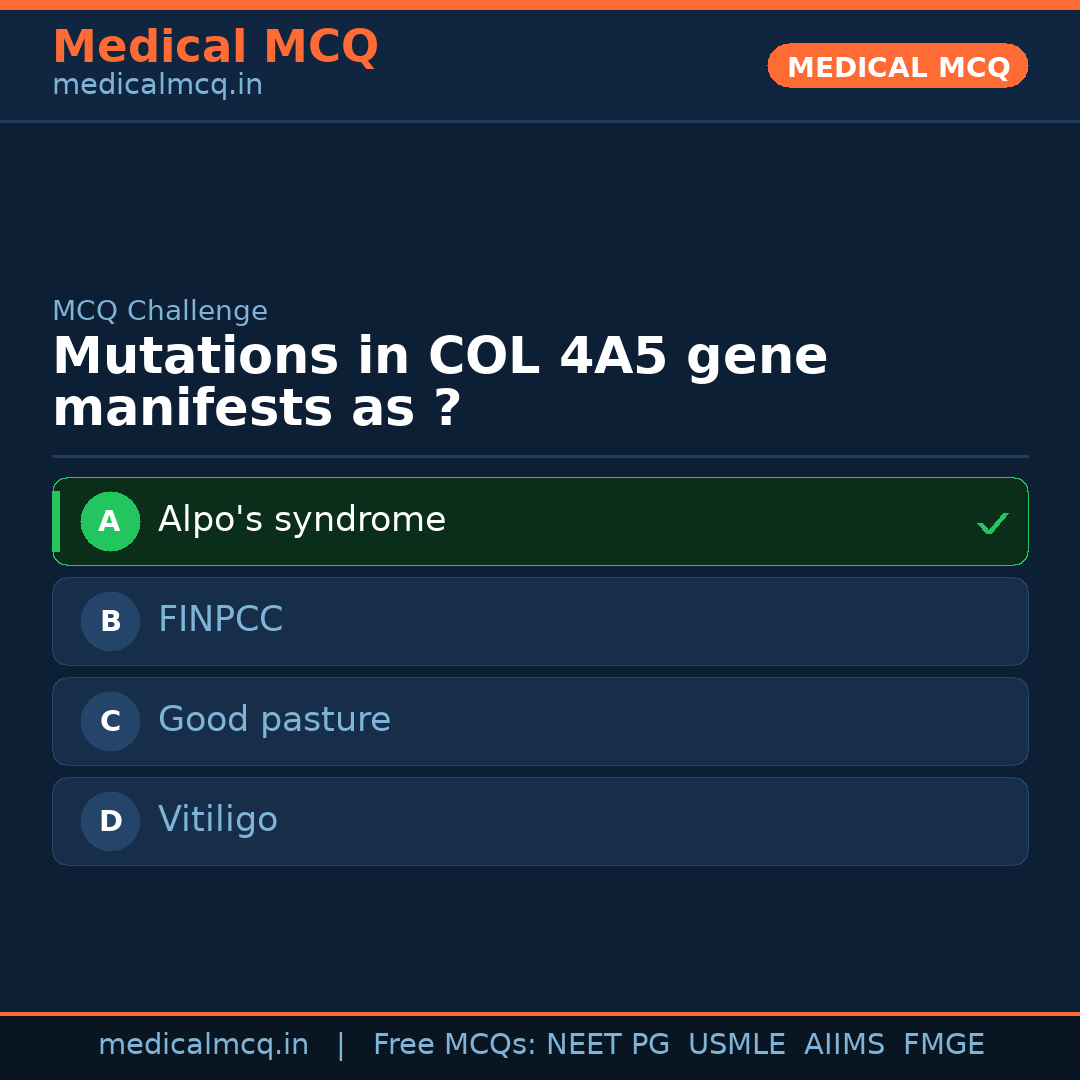Click the COL 4A5 gene question heading

(x=440, y=383)
